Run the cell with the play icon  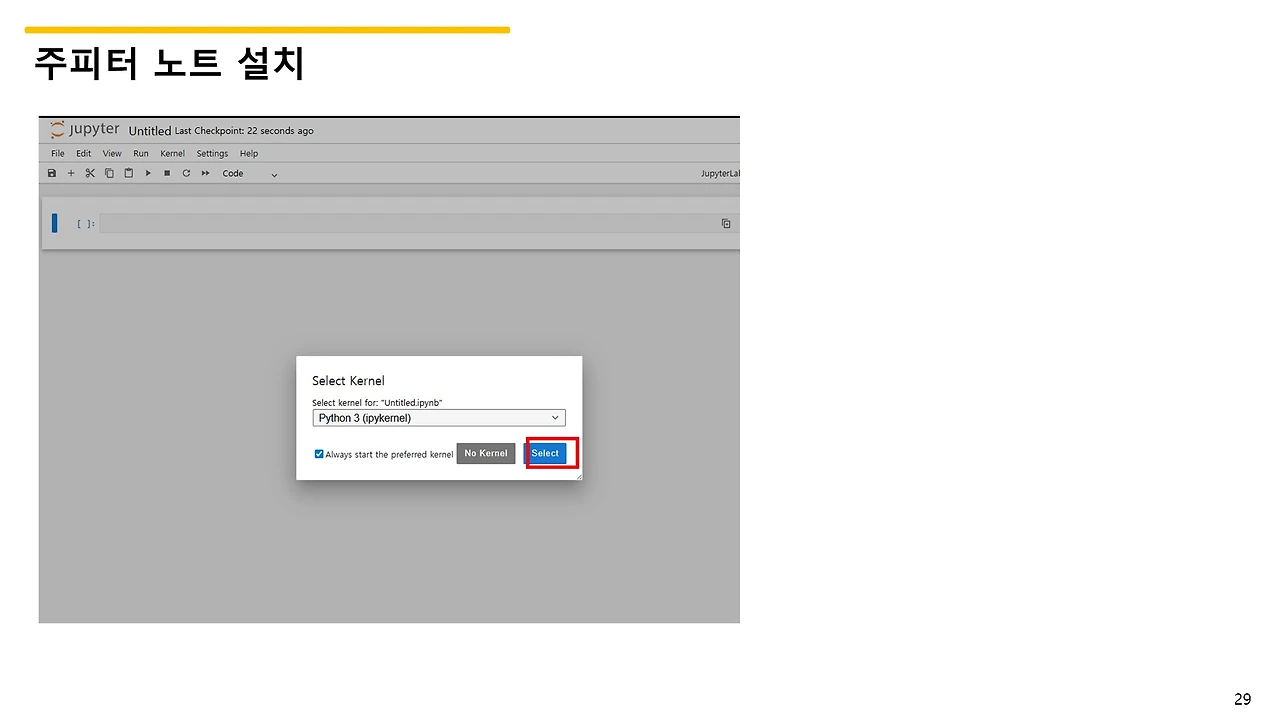point(148,173)
